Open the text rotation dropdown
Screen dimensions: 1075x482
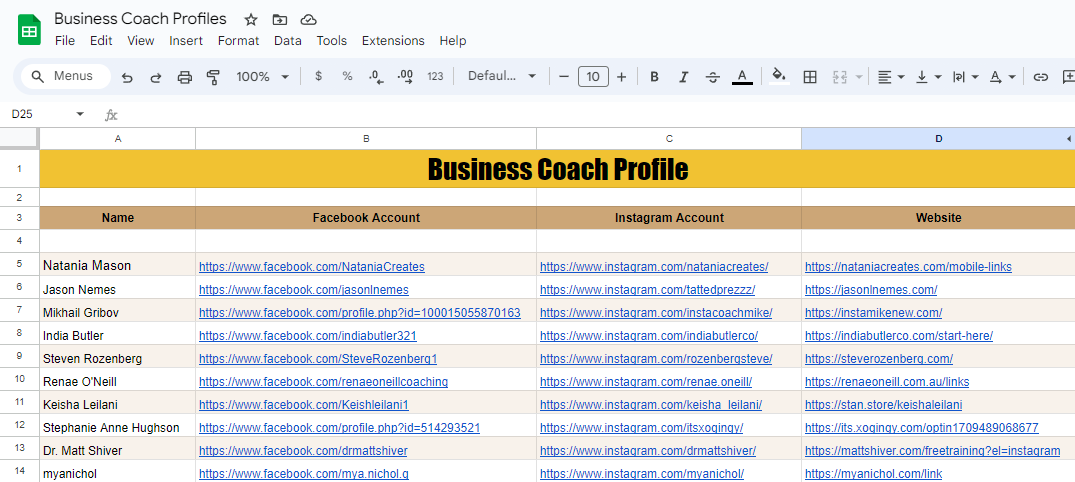[1002, 77]
